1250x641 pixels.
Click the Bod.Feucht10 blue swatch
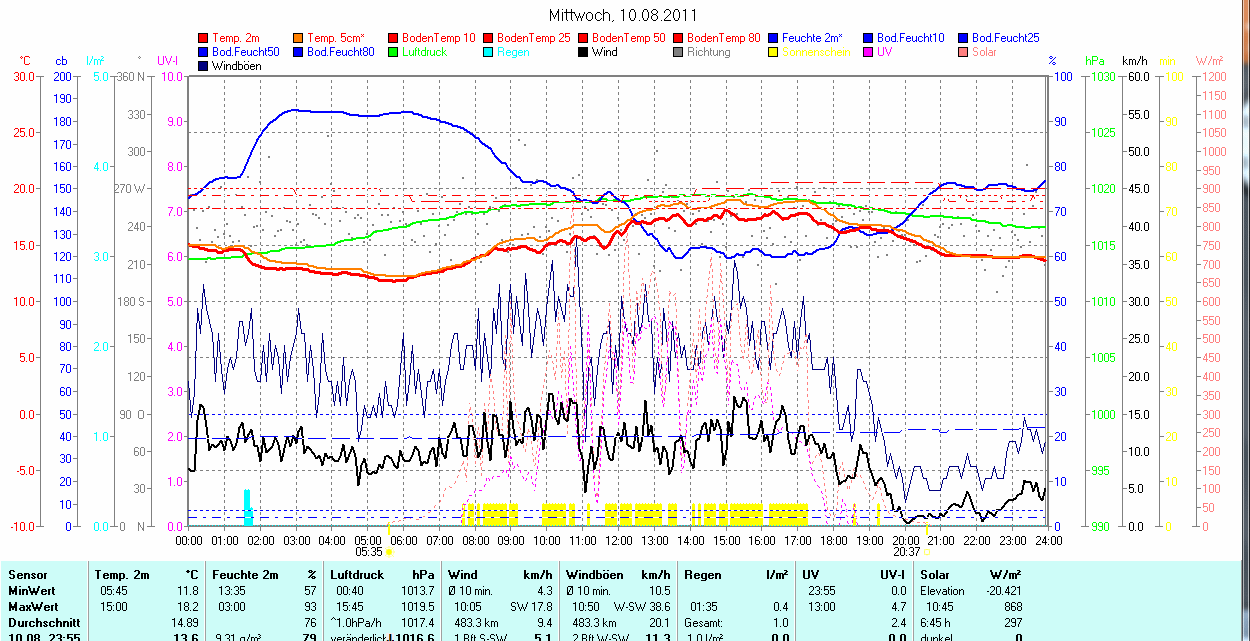868,38
